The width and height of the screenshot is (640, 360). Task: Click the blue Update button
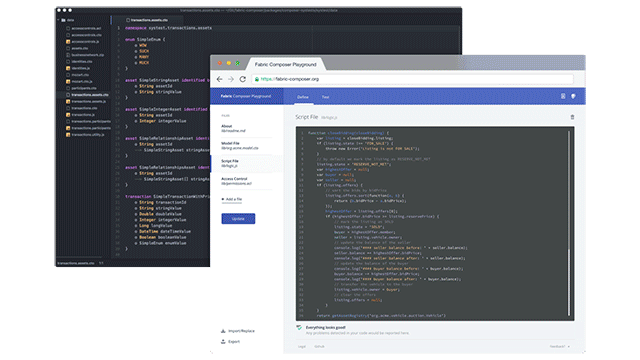[238, 219]
